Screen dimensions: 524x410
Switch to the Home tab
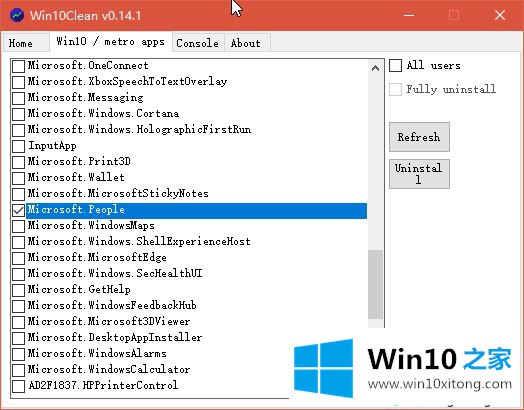tap(26, 43)
